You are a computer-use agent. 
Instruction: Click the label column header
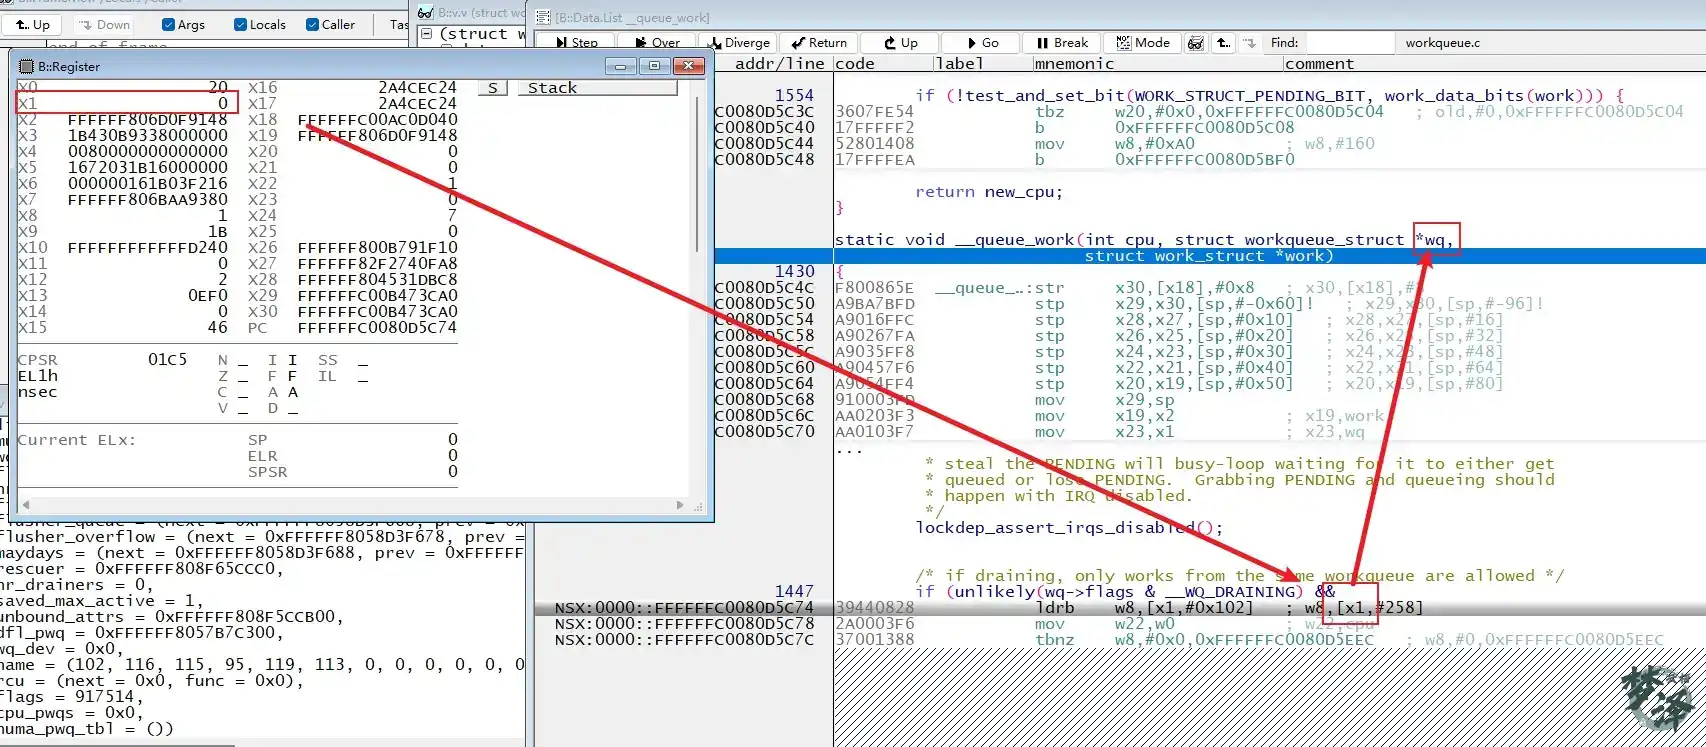pos(959,63)
